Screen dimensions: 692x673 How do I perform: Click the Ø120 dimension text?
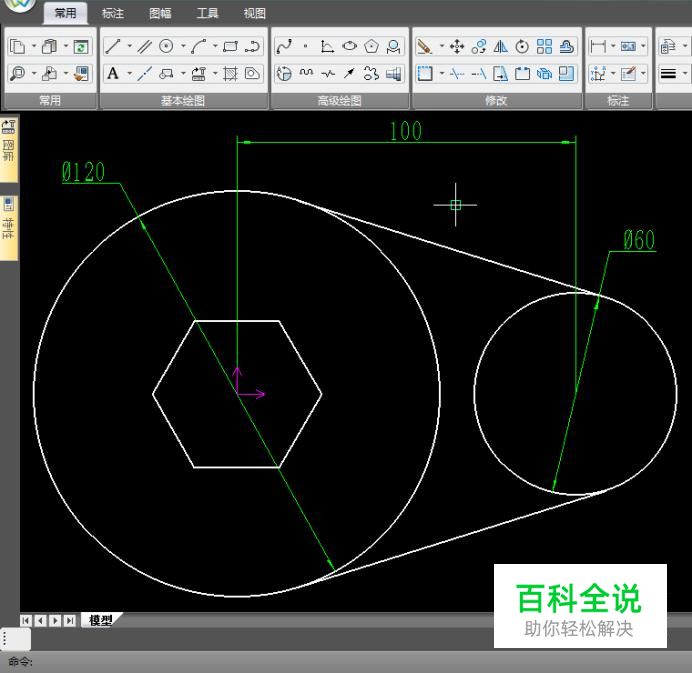click(83, 172)
